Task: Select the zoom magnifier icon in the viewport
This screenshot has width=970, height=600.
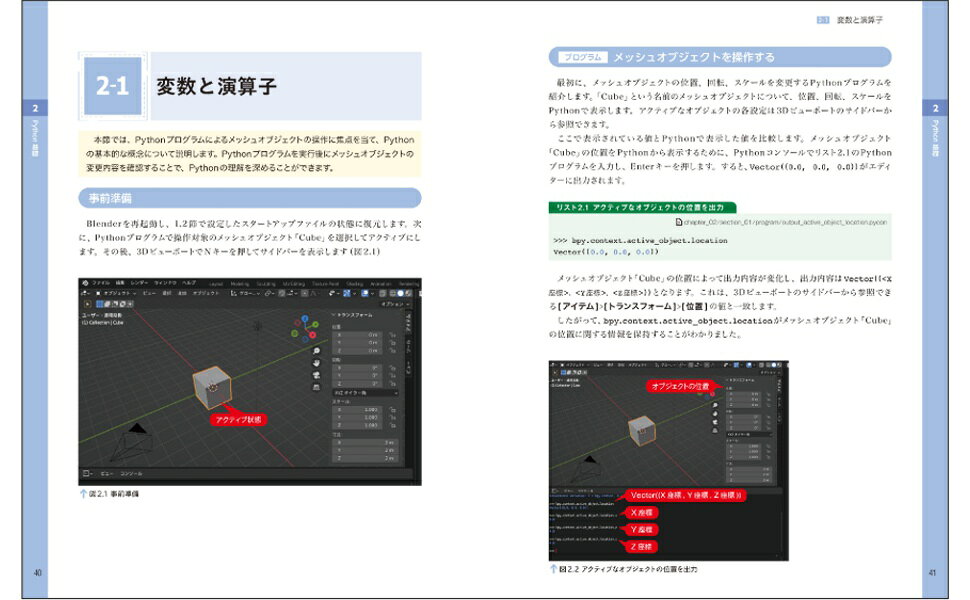Action: point(316,351)
